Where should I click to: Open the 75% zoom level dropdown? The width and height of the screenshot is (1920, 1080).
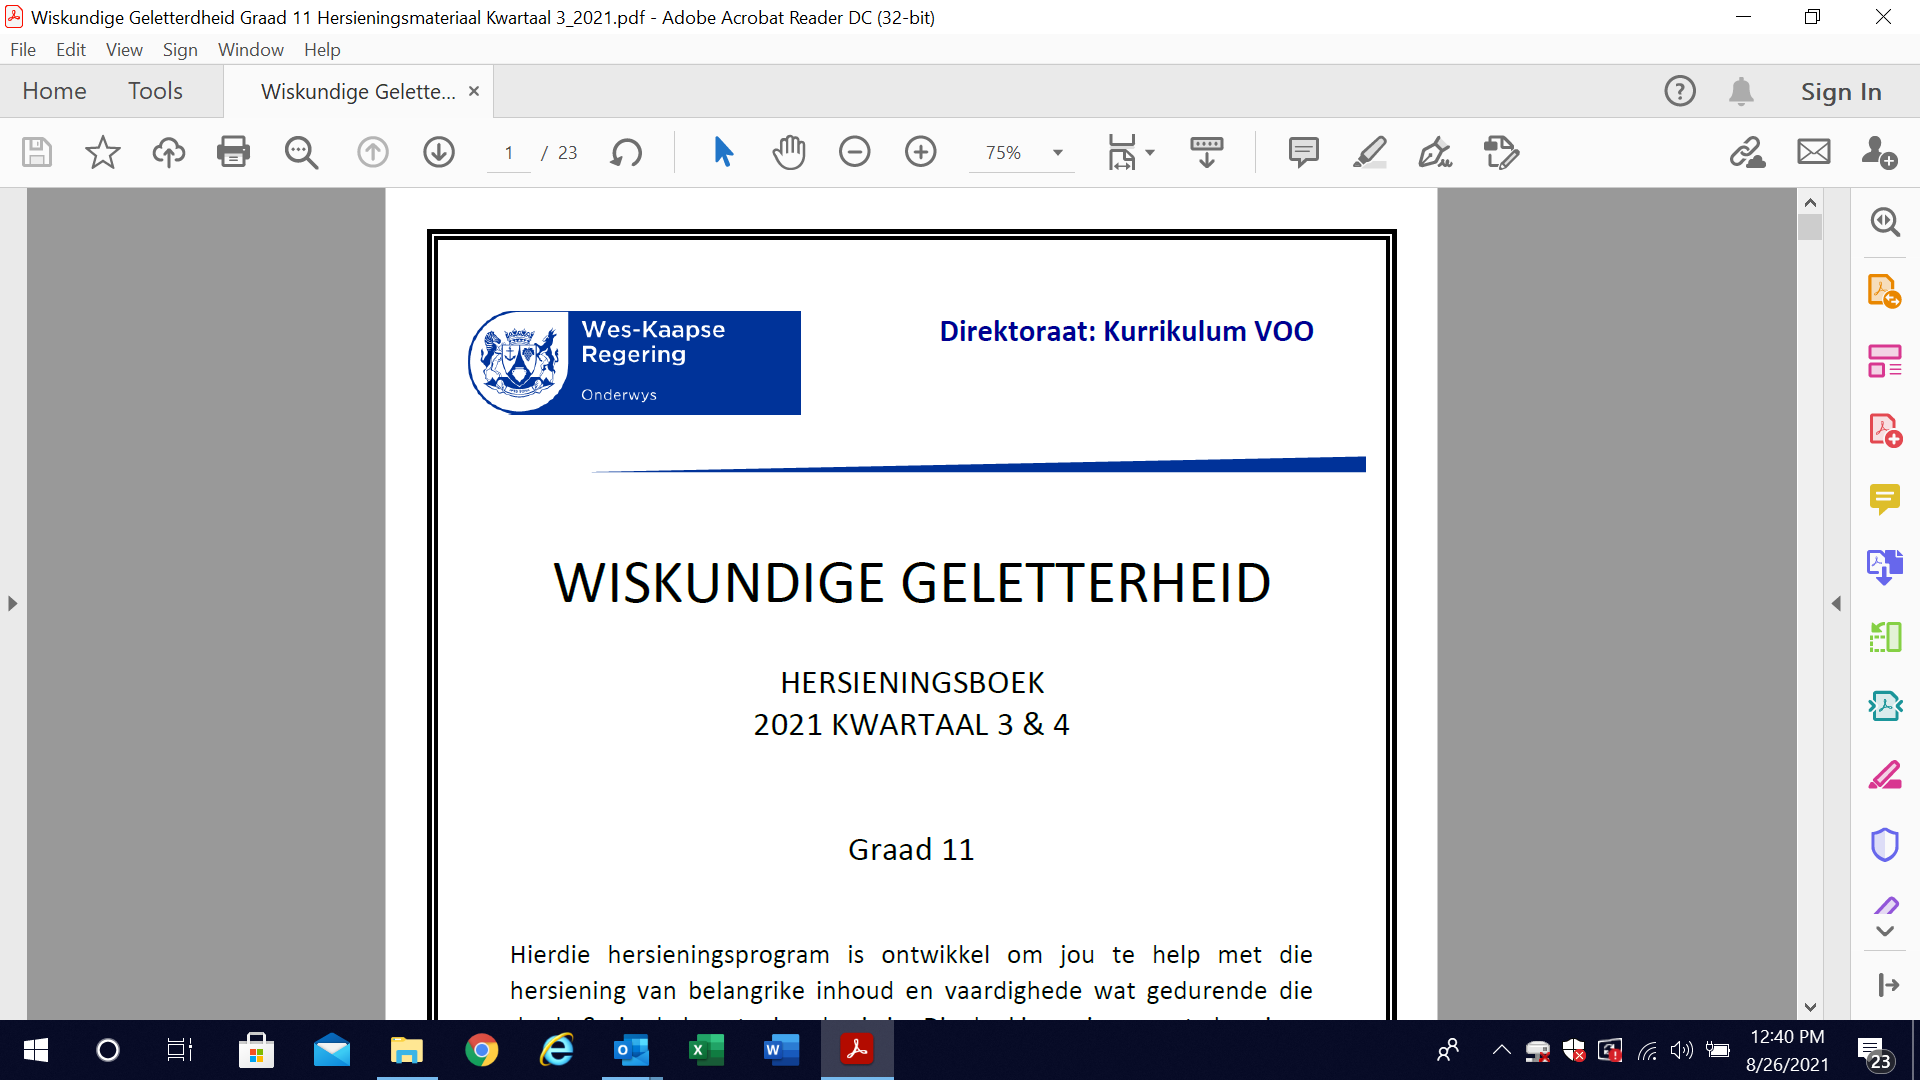[x=1058, y=153]
